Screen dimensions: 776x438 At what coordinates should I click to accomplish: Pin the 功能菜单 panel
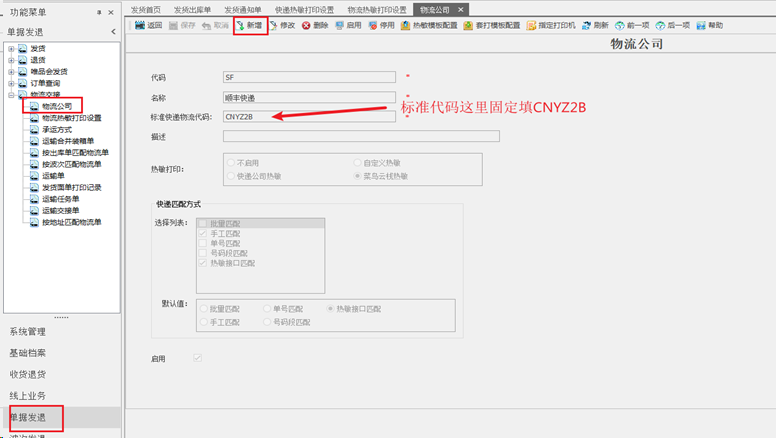click(99, 12)
